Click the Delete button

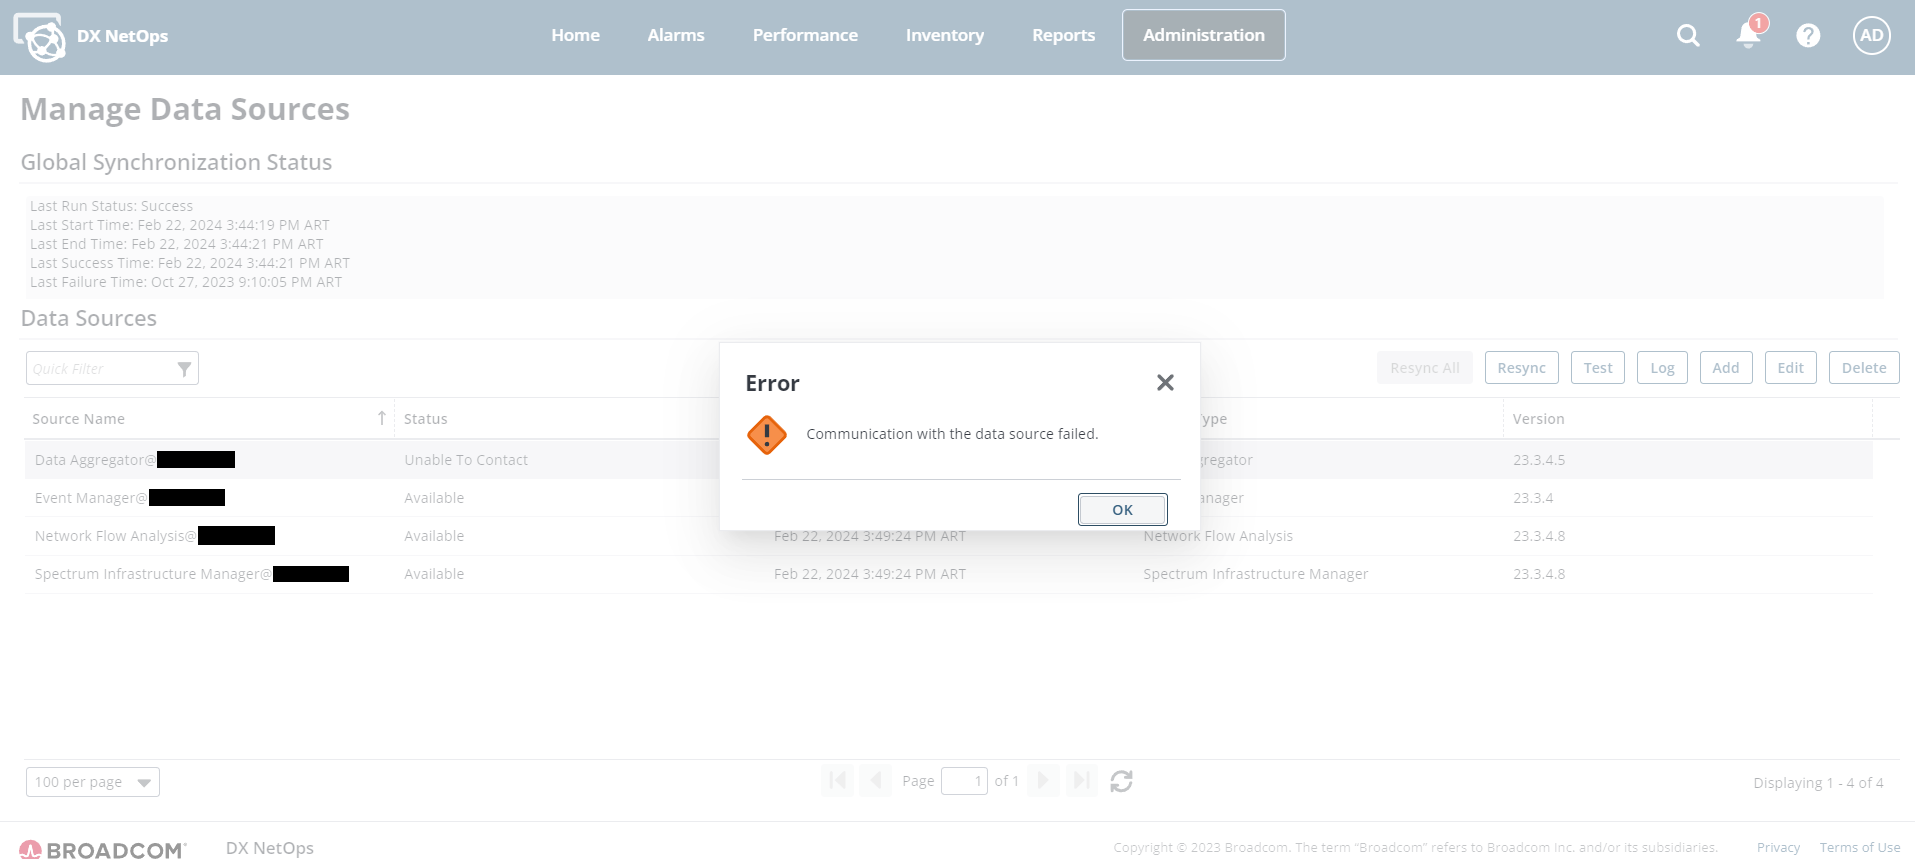click(1864, 368)
